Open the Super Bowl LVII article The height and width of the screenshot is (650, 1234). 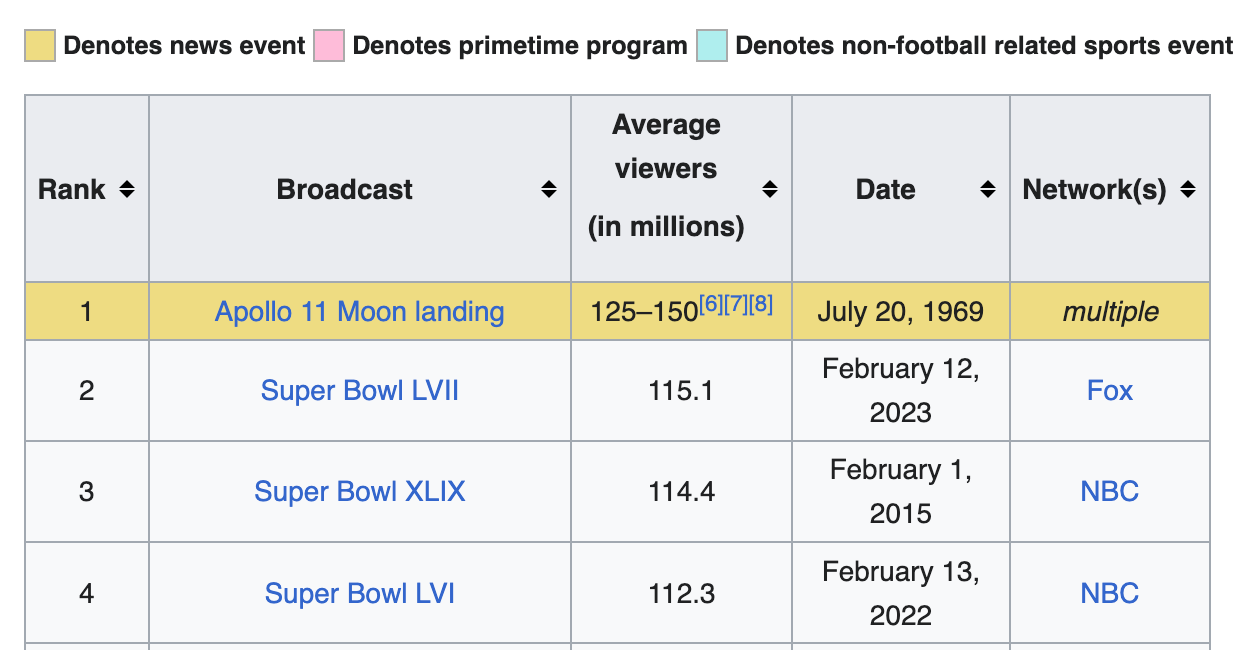point(359,390)
